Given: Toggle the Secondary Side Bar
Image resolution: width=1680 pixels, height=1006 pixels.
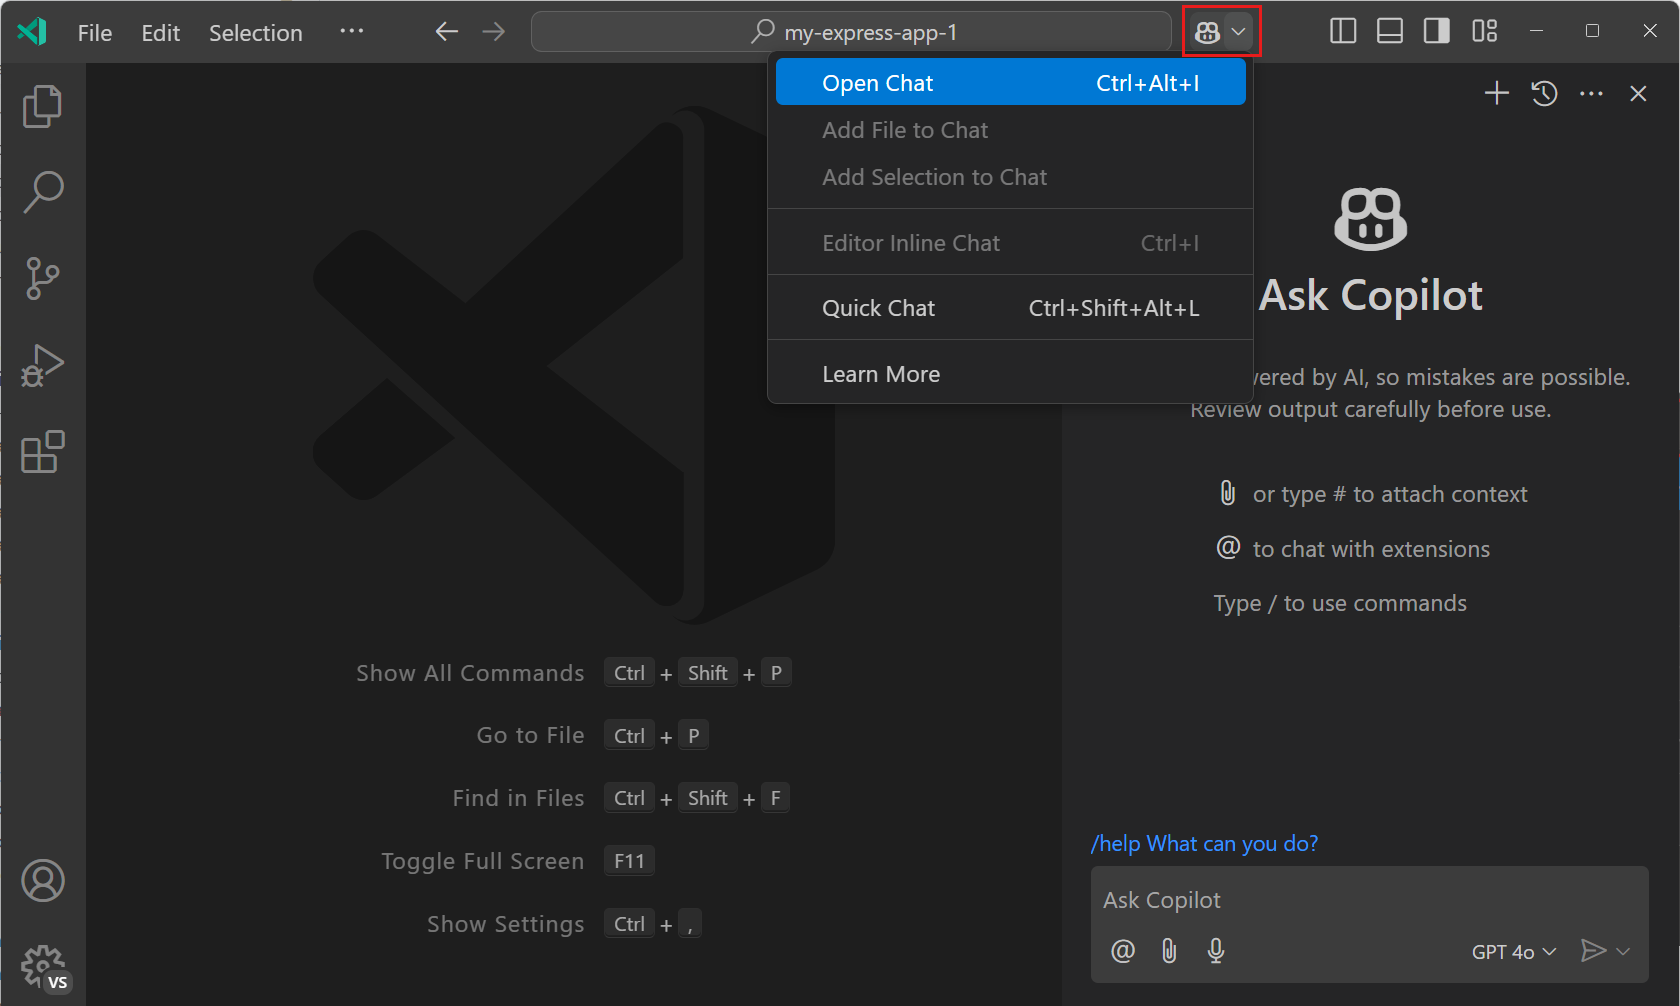Looking at the screenshot, I should 1436,31.
